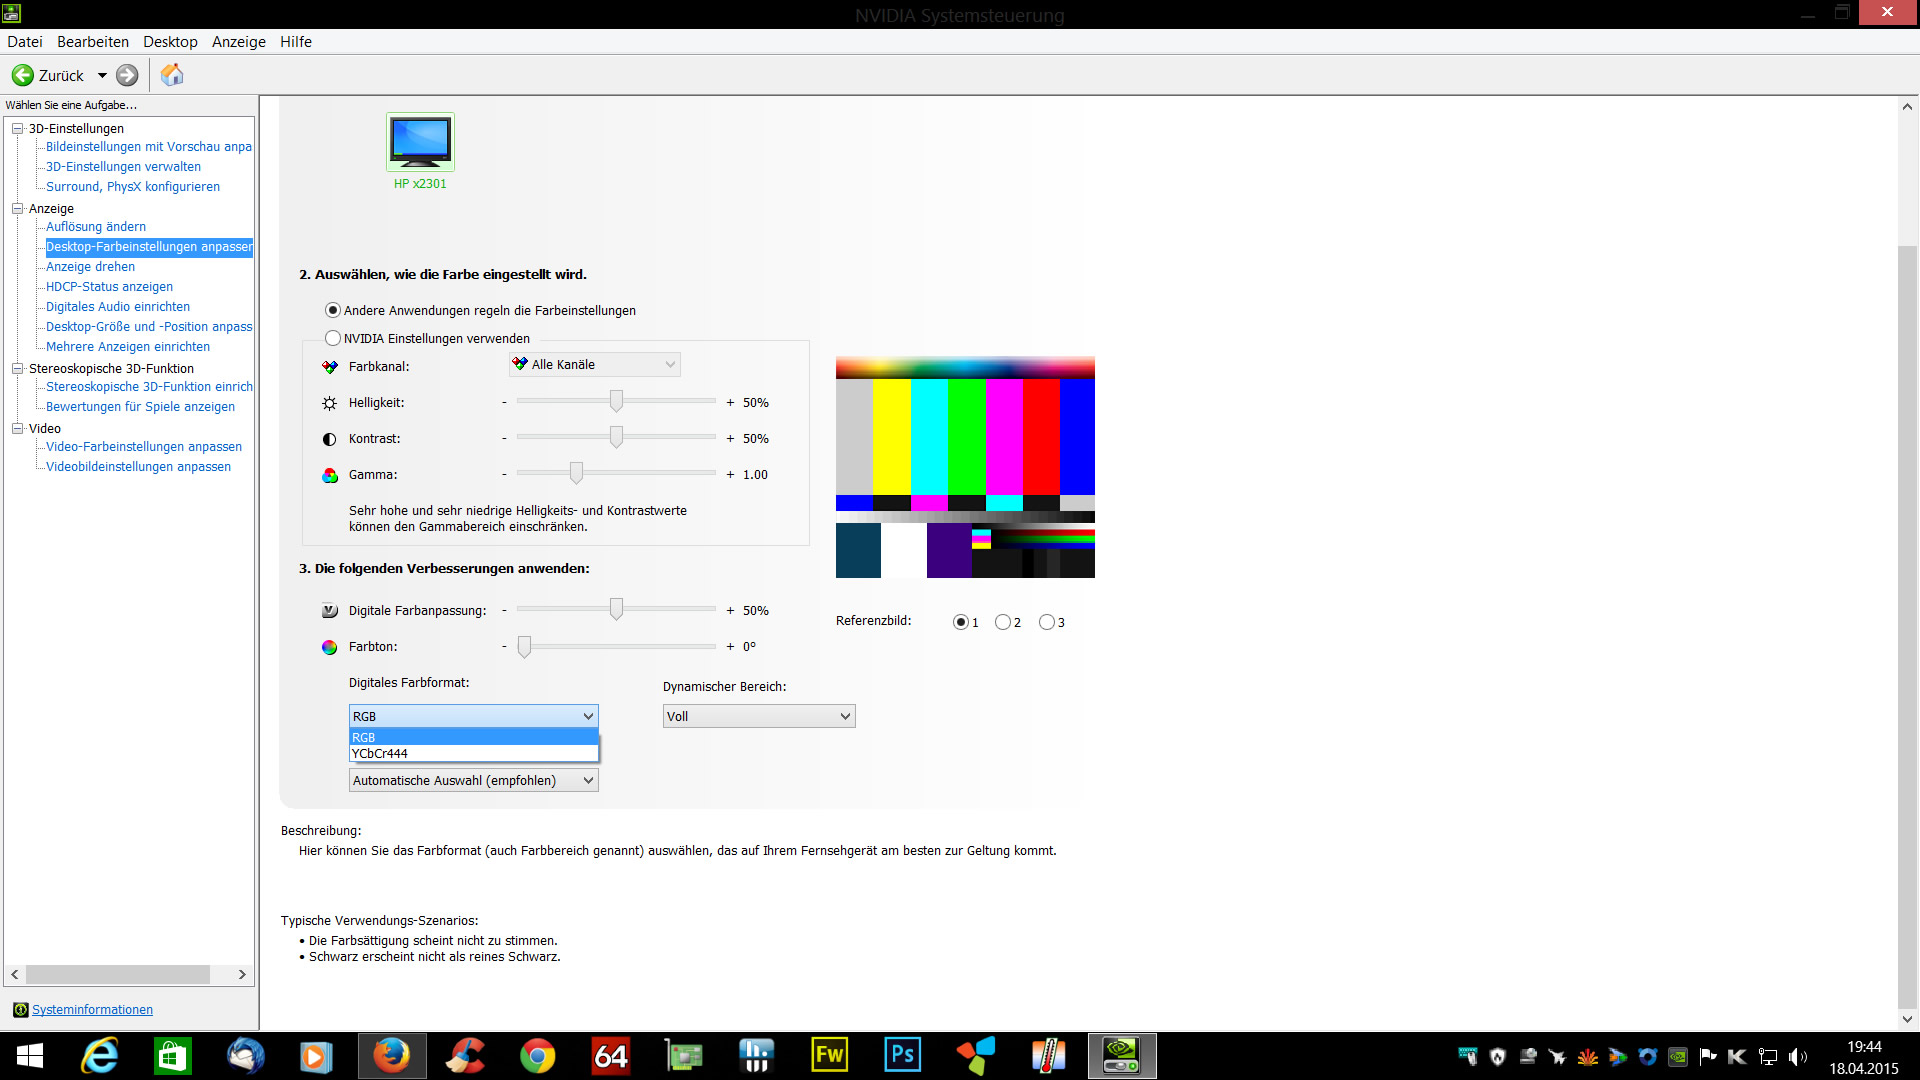Choose YCbCr444 from the Farbformat dropdown list
The image size is (1920, 1080).
click(380, 754)
